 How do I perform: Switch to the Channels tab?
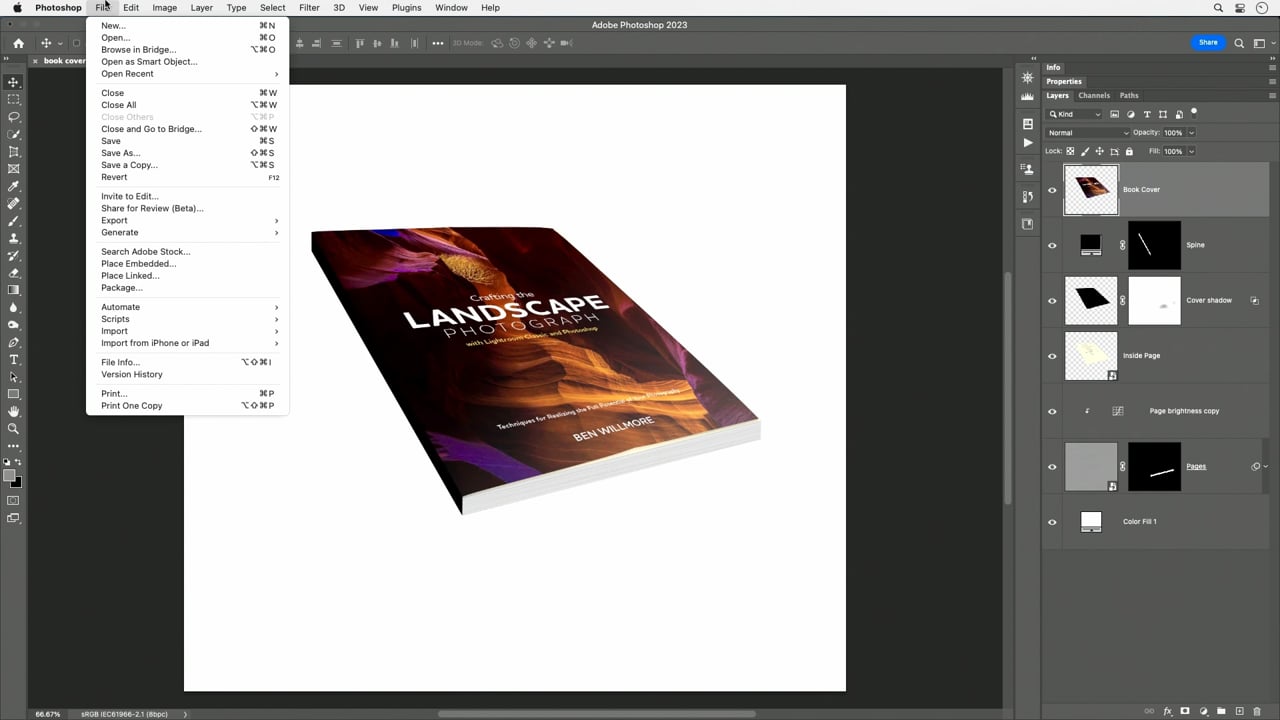click(1094, 96)
